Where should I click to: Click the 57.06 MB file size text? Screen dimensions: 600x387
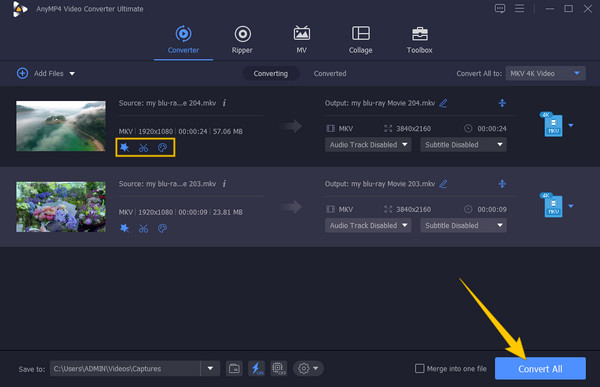coord(228,131)
